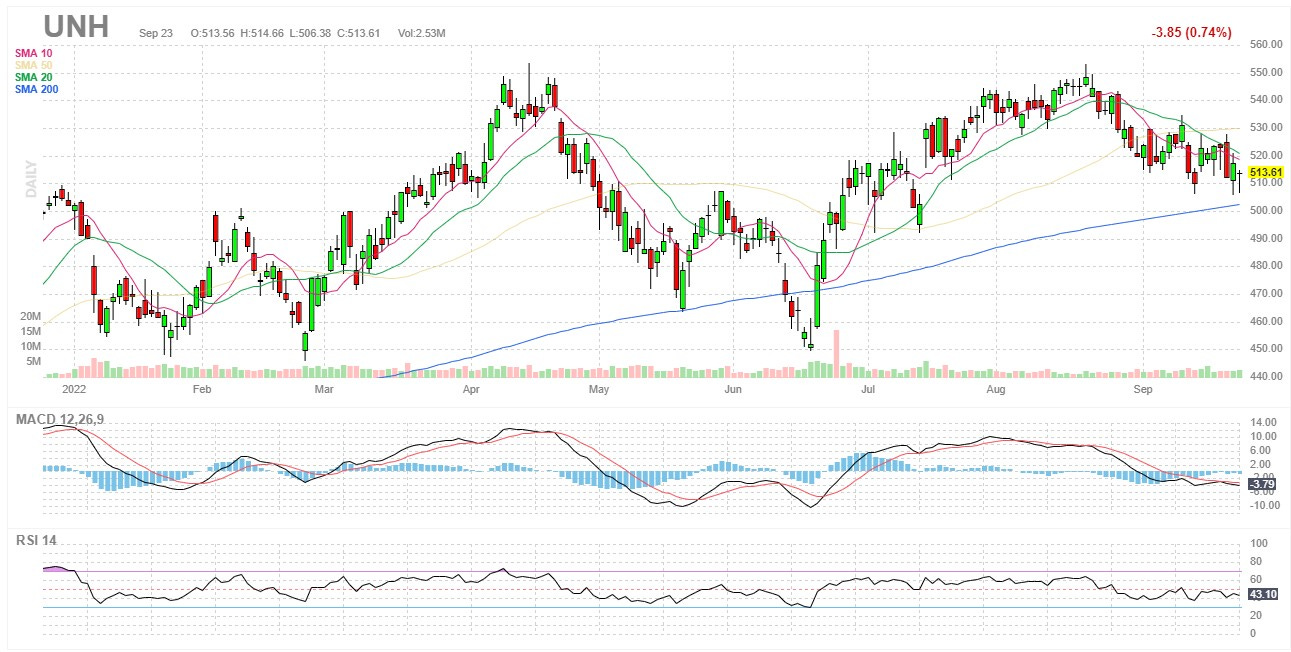Click the Sep month axis label
Screen dimensions: 1291x652
coord(1143,388)
